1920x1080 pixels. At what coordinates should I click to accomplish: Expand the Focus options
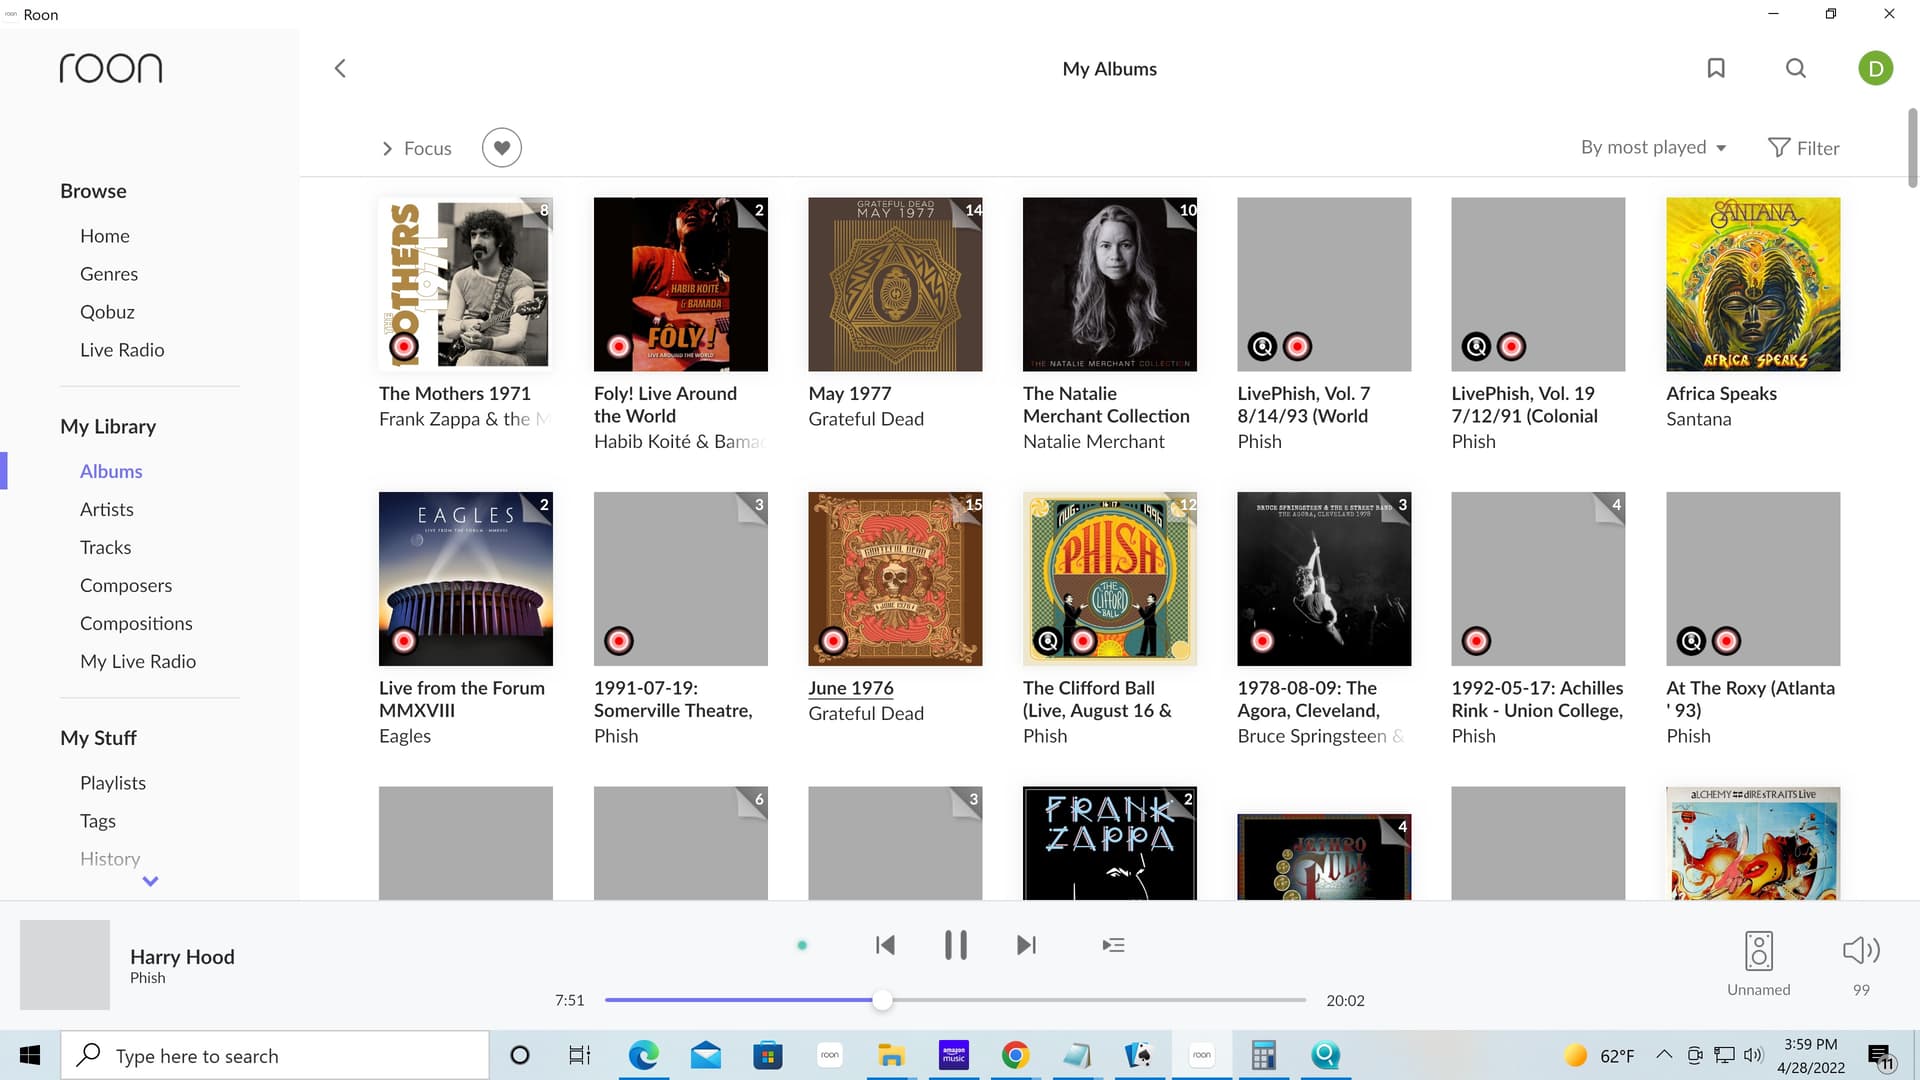(x=416, y=148)
